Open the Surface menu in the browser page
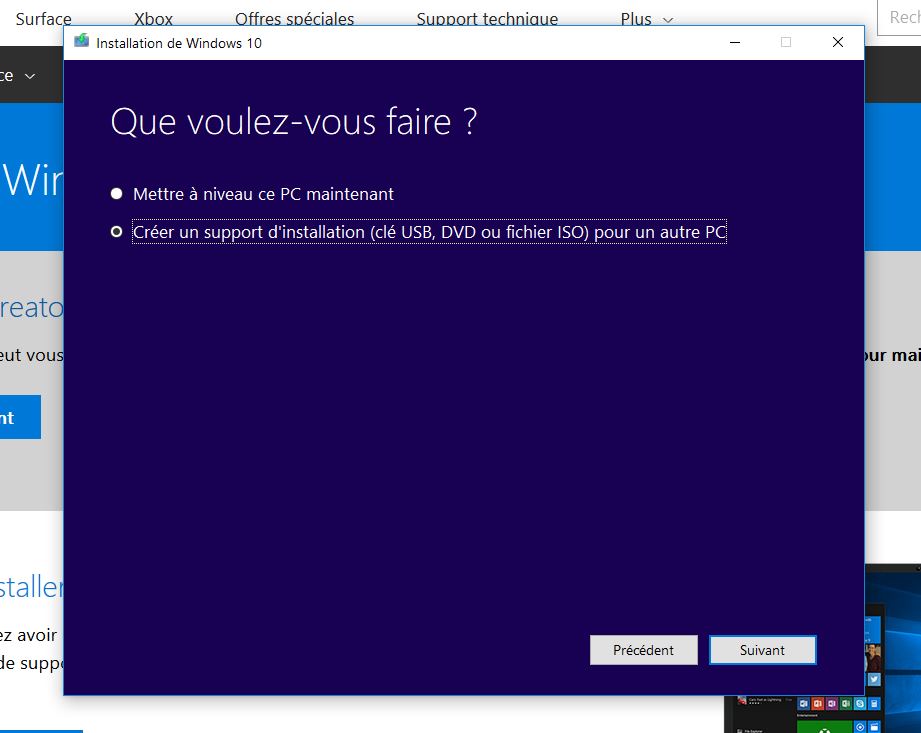This screenshot has height=733, width=921. 43,19
